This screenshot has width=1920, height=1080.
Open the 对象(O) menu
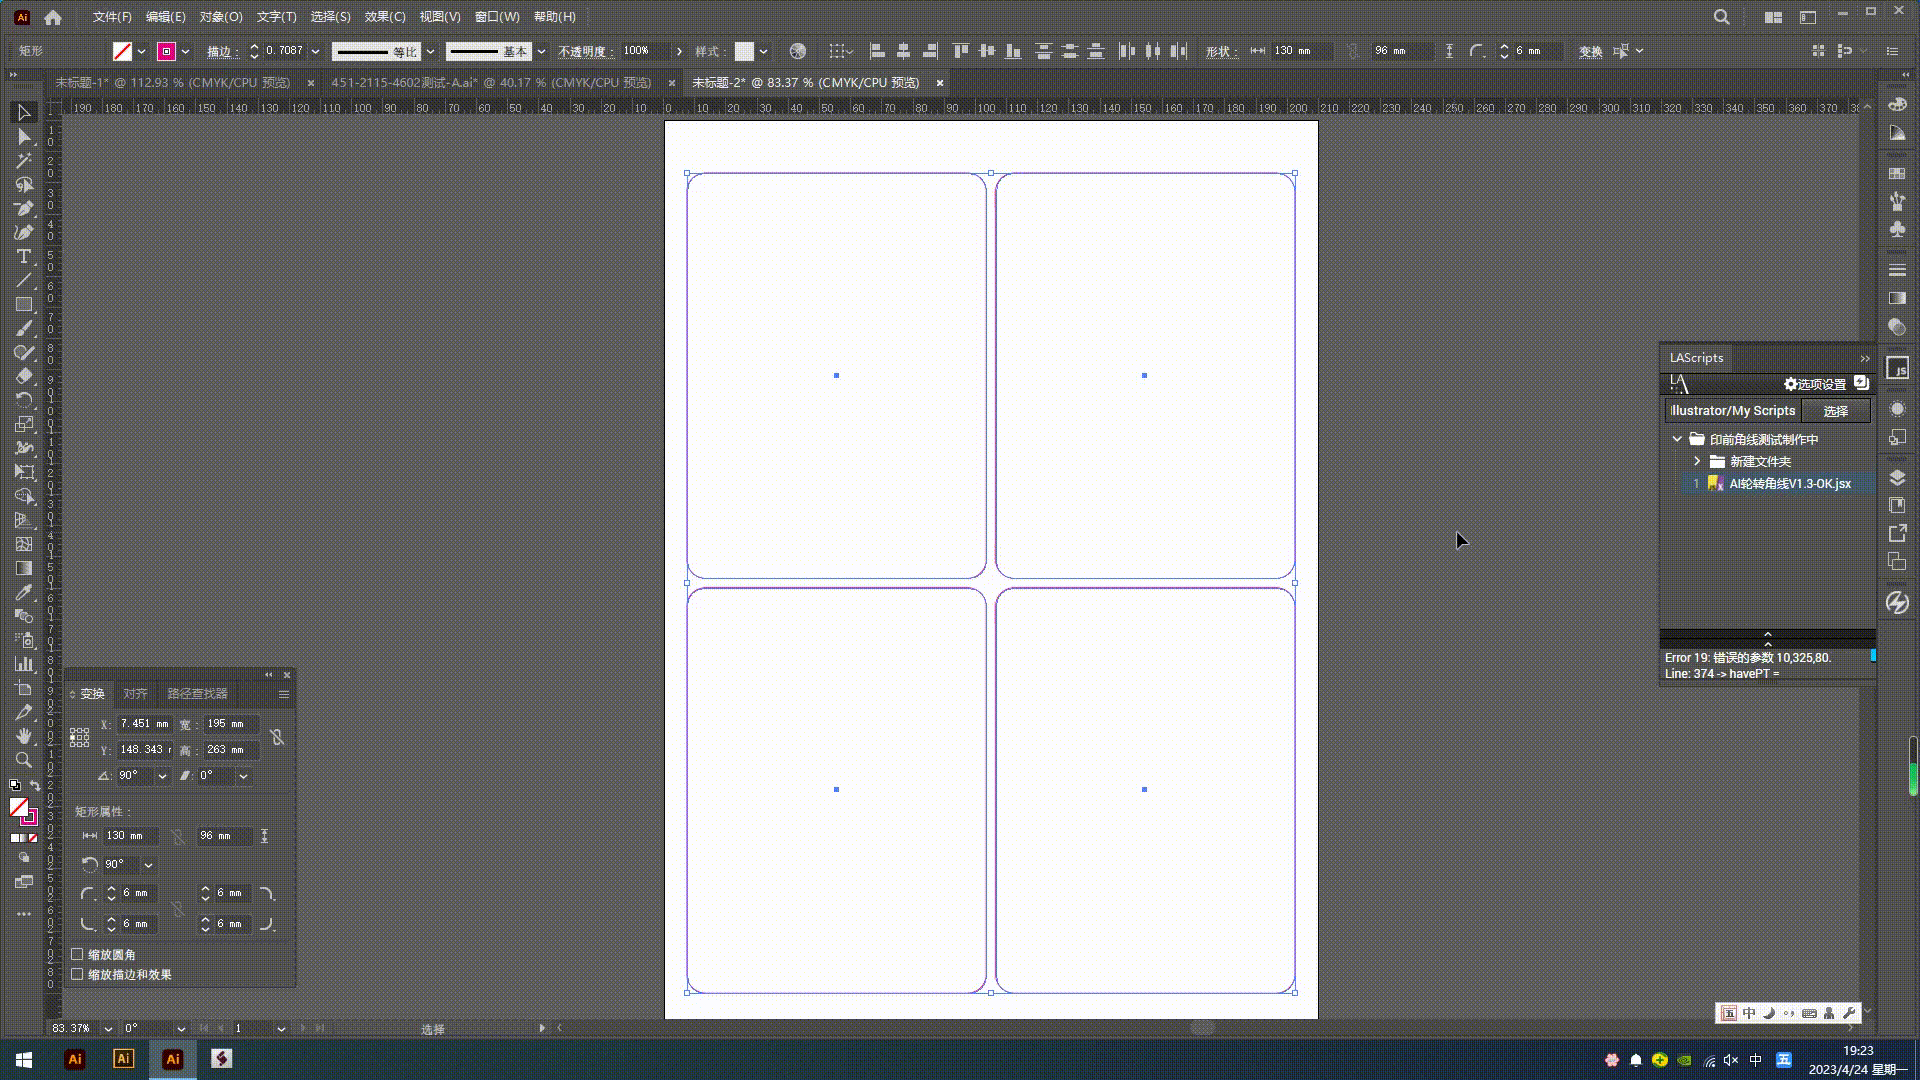tap(221, 17)
